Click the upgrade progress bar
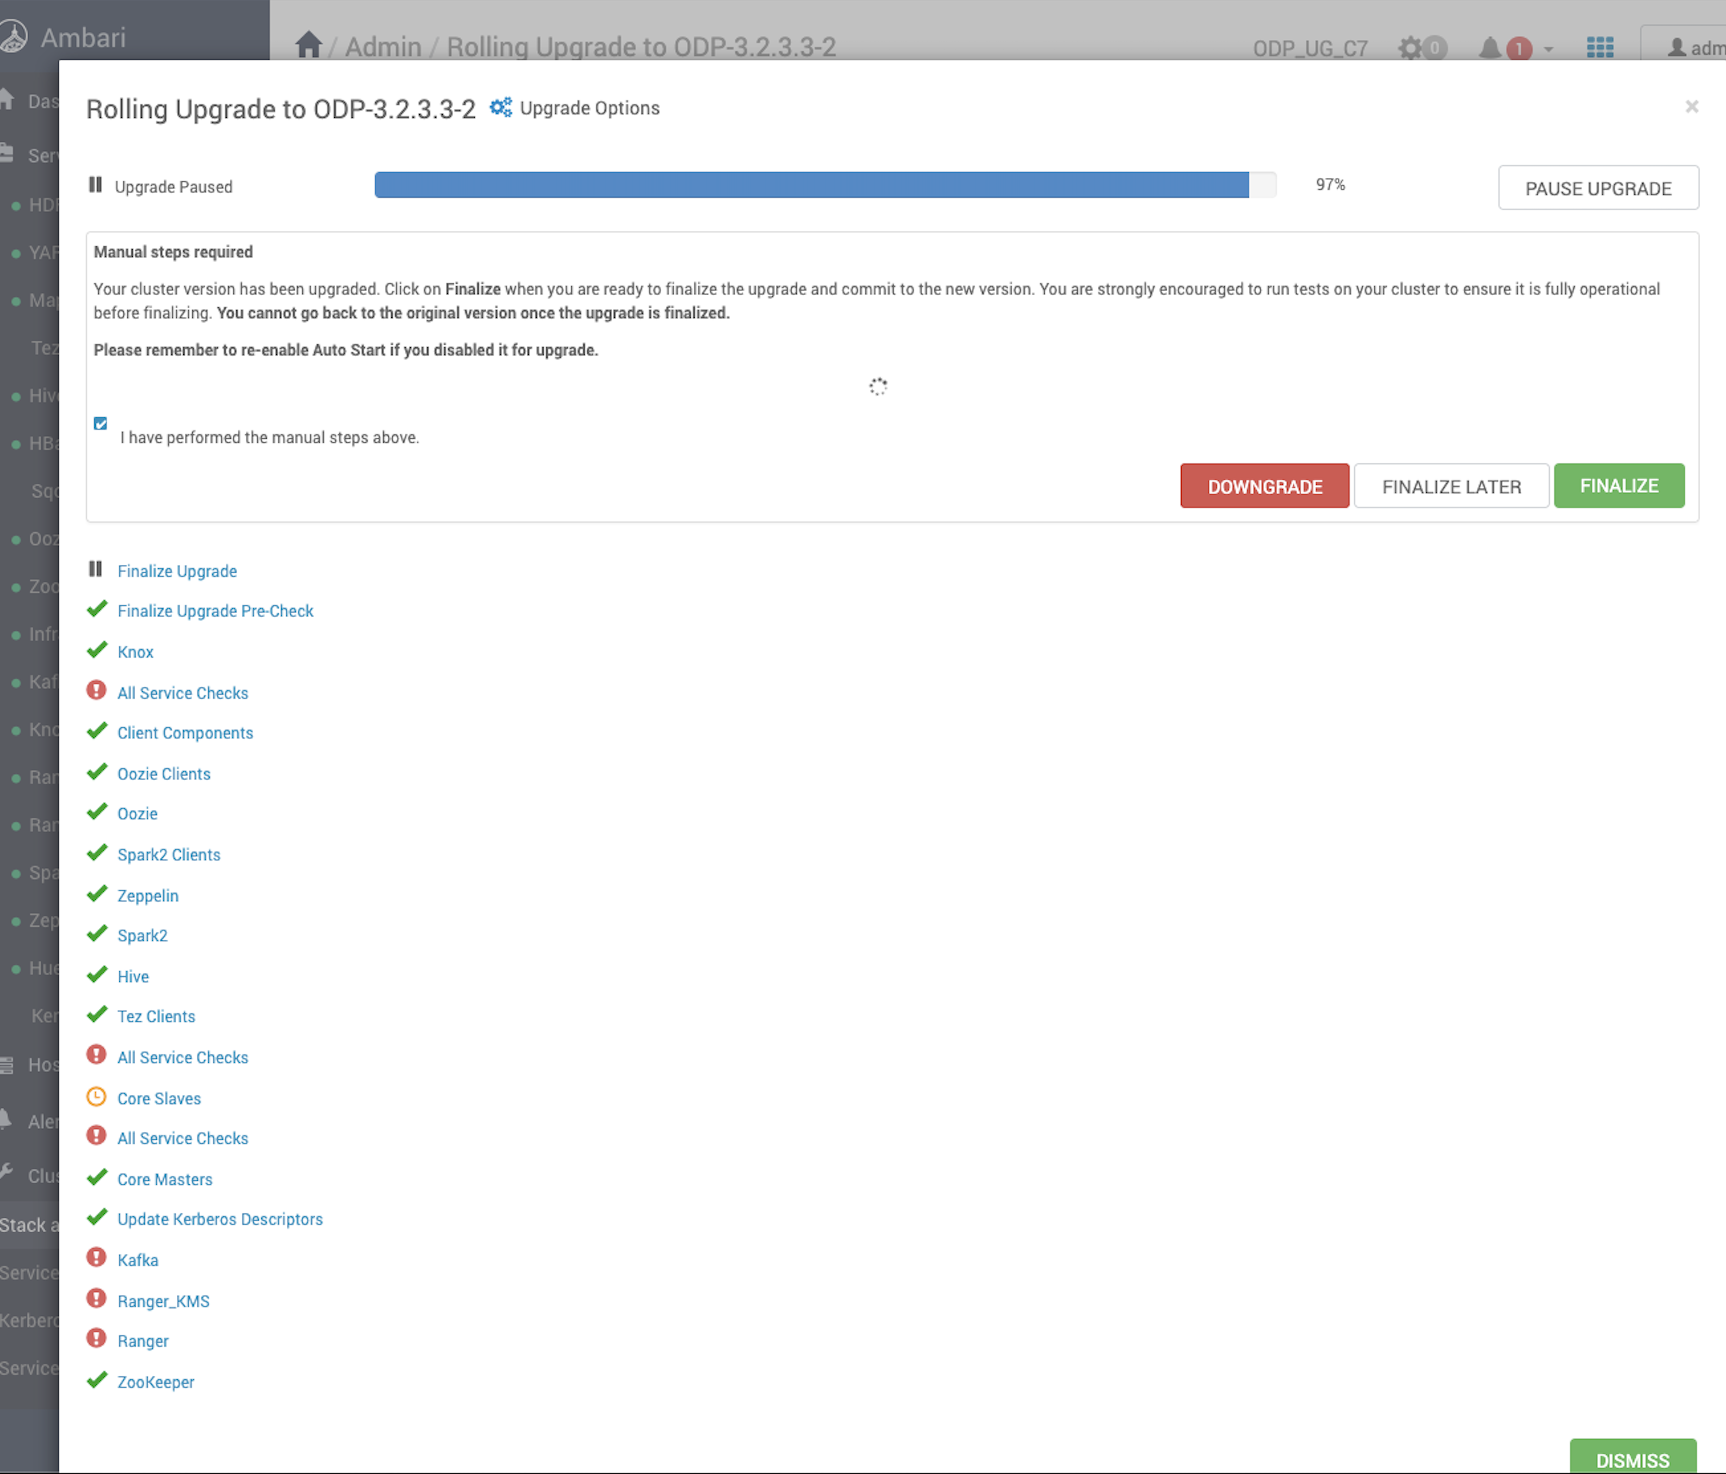Viewport: 1726px width, 1474px height. point(825,185)
